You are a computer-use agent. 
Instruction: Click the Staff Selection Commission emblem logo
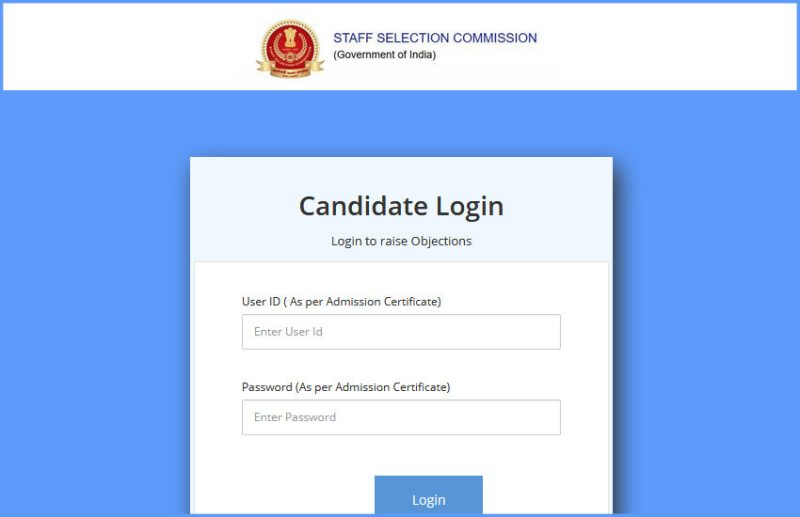point(289,48)
